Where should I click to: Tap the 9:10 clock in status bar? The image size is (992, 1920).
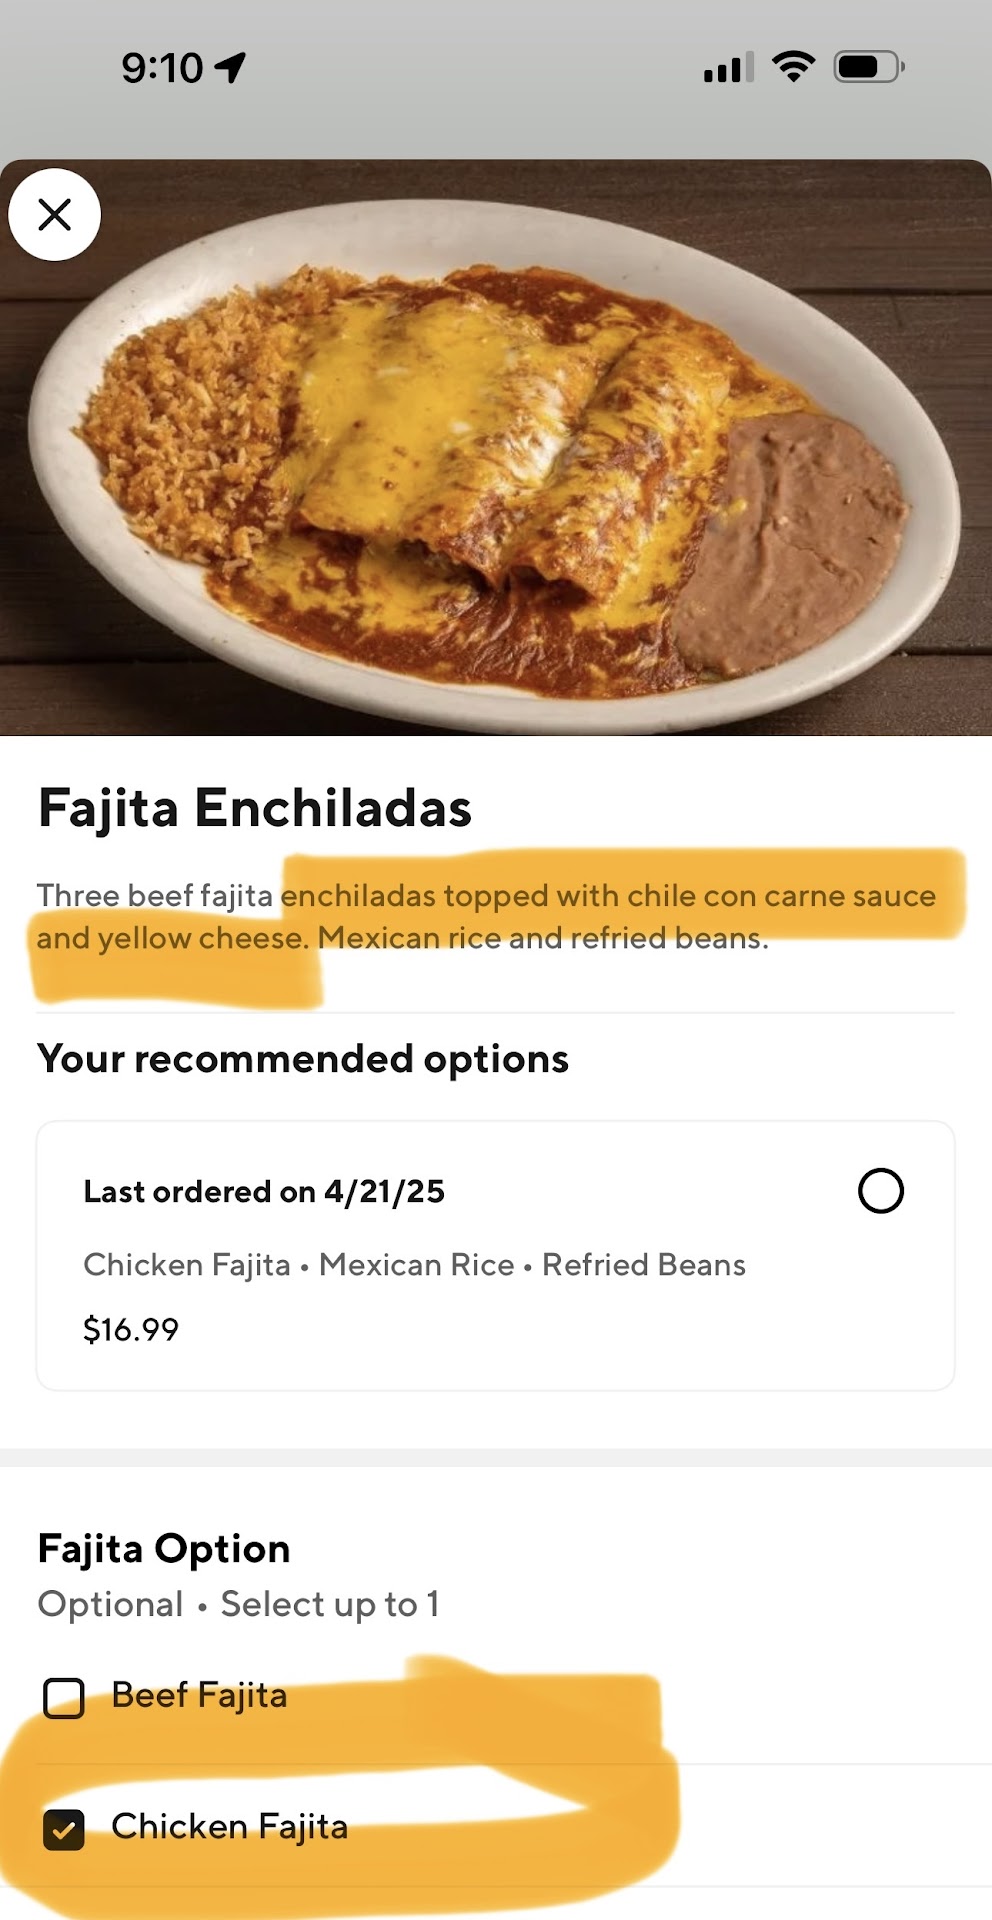click(162, 68)
